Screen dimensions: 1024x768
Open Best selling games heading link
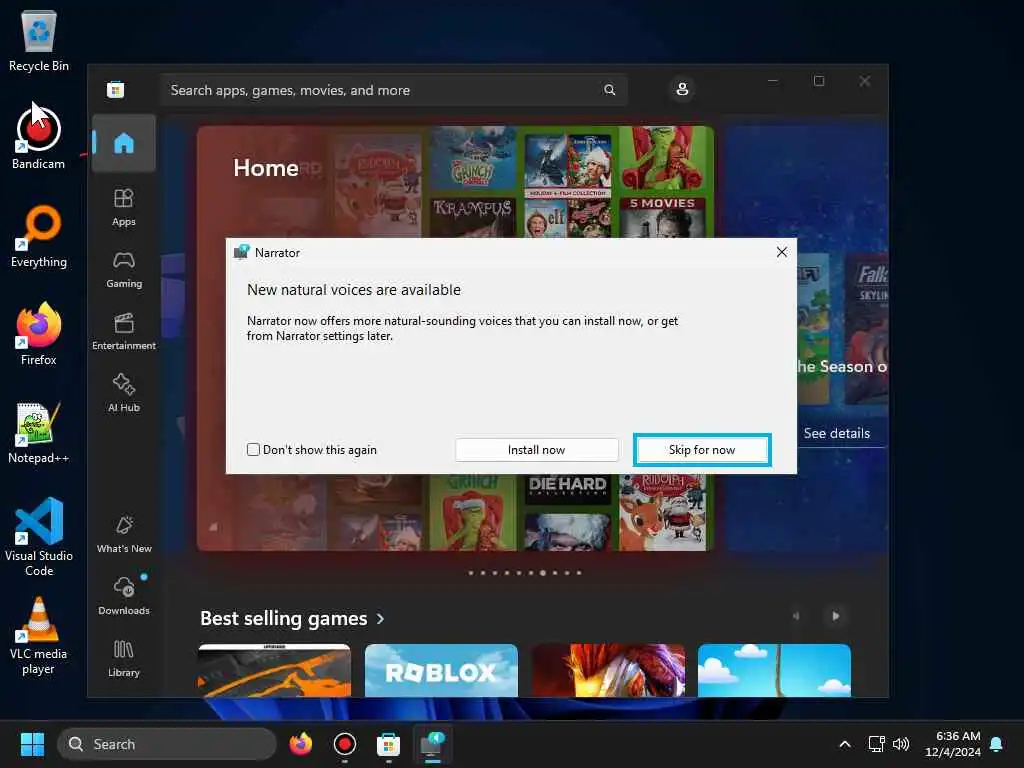[x=283, y=618]
